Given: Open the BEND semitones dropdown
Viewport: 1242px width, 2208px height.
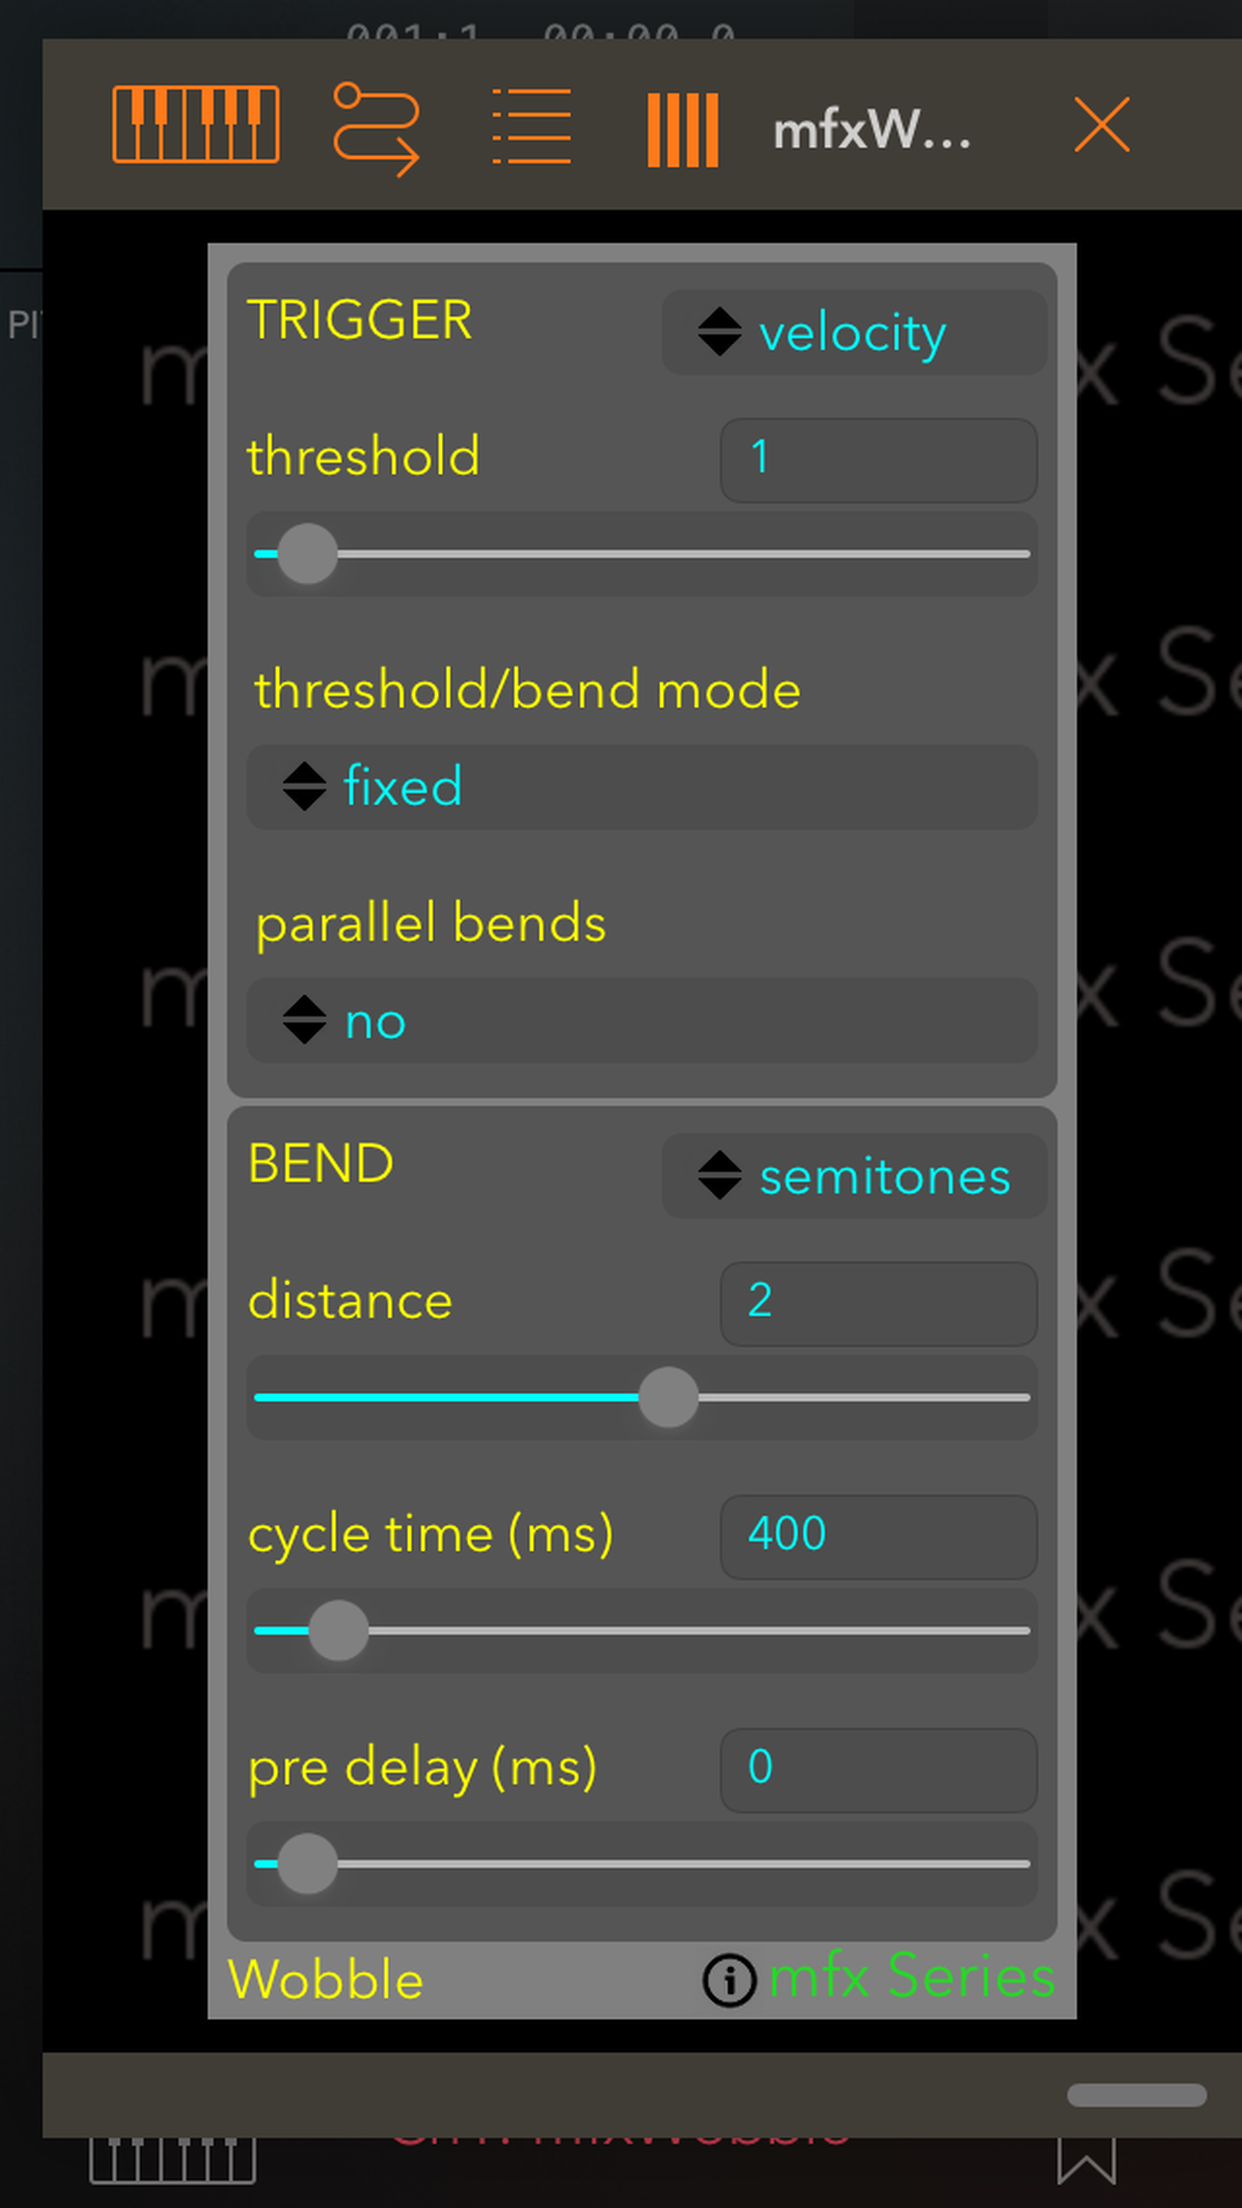Looking at the screenshot, I should click(853, 1176).
